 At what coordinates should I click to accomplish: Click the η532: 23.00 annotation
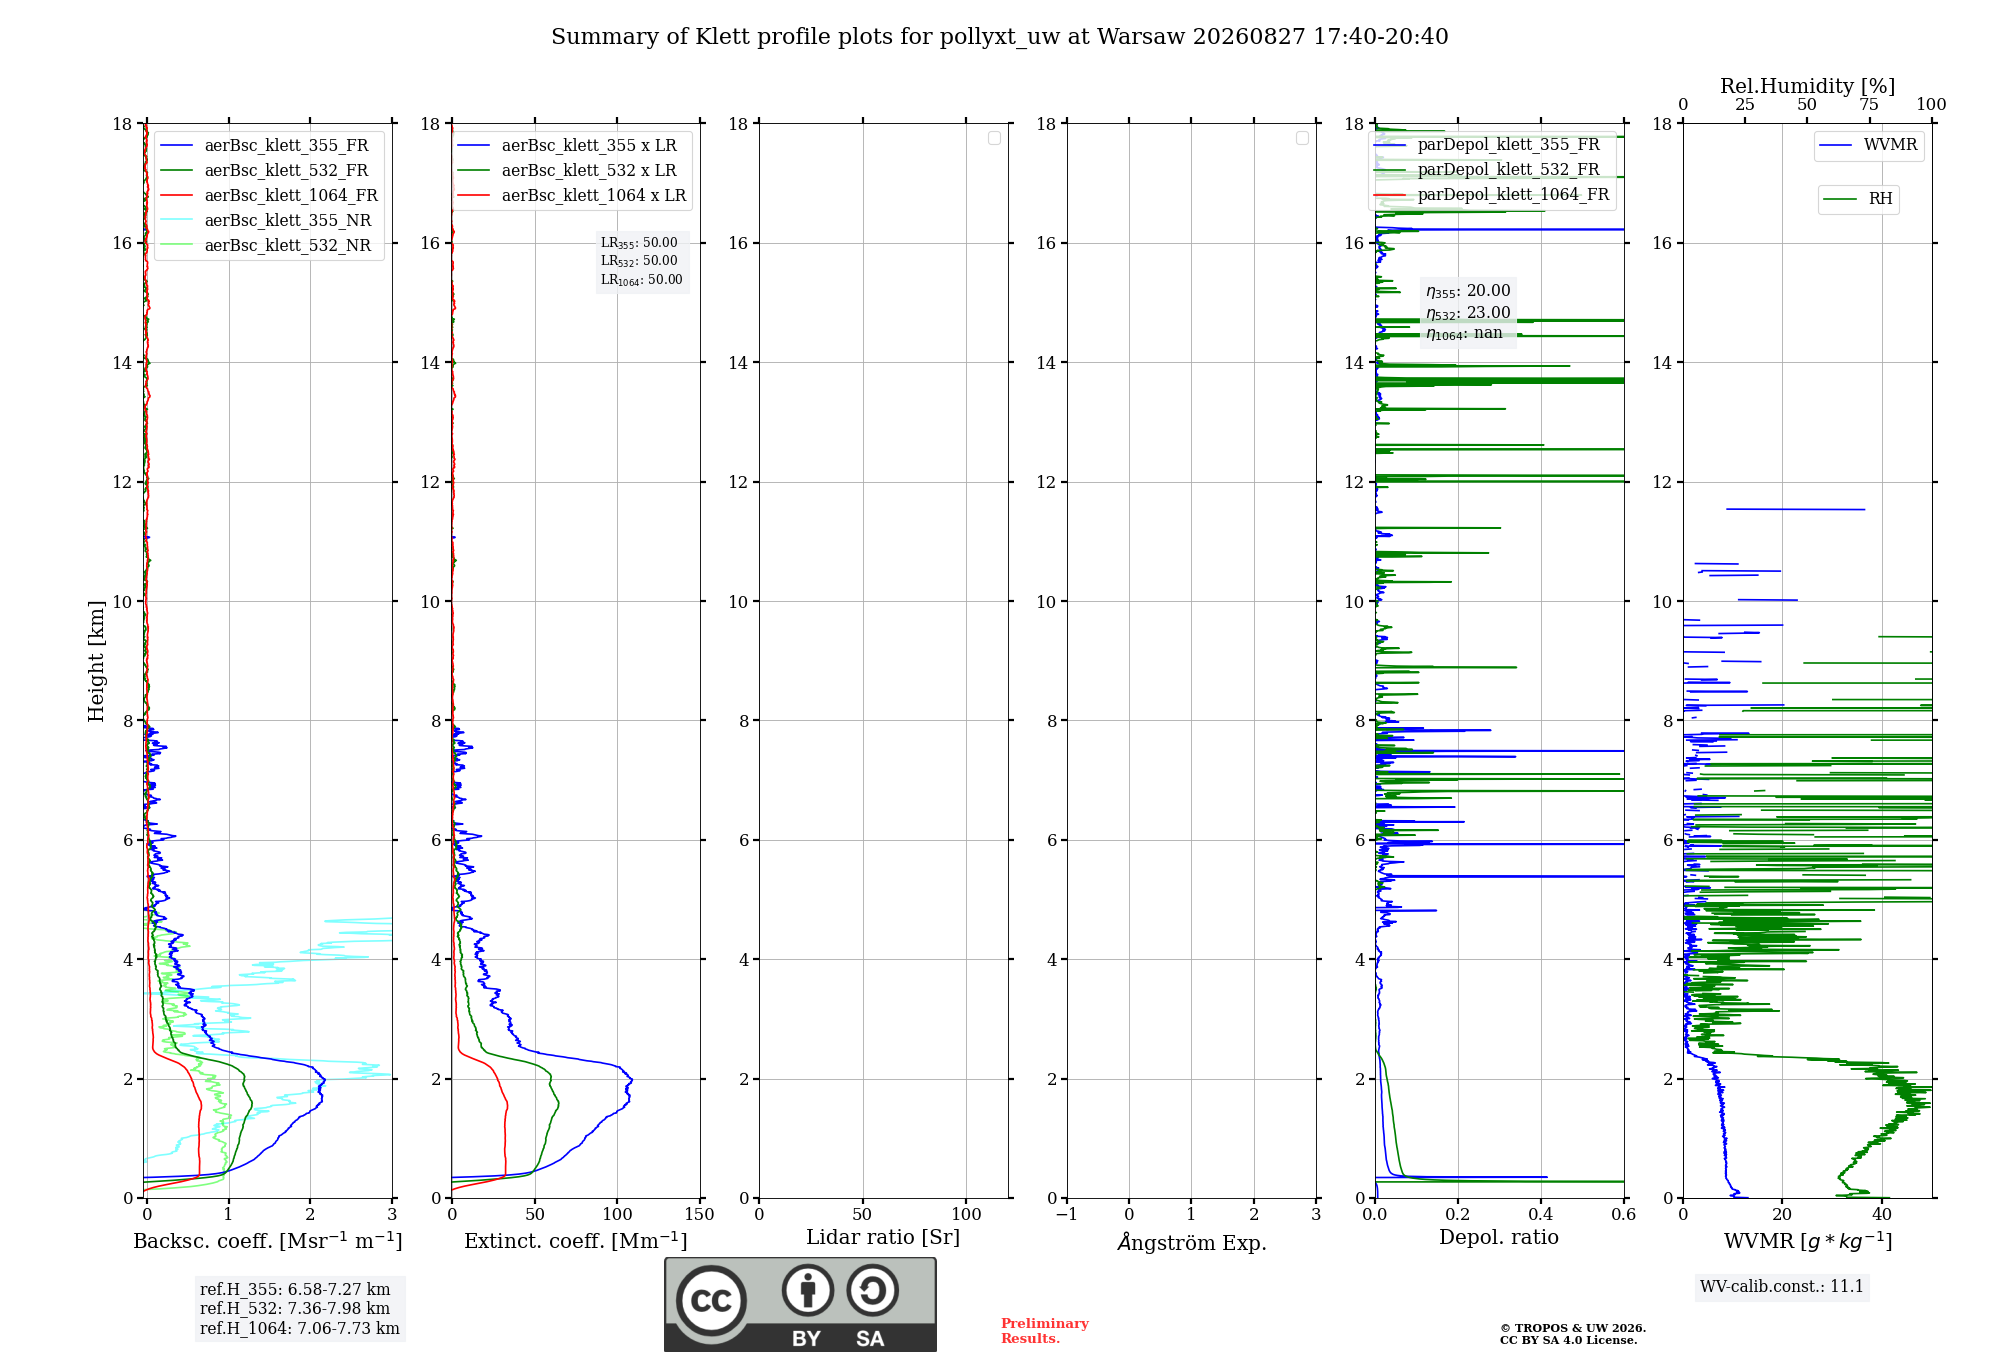[1468, 313]
